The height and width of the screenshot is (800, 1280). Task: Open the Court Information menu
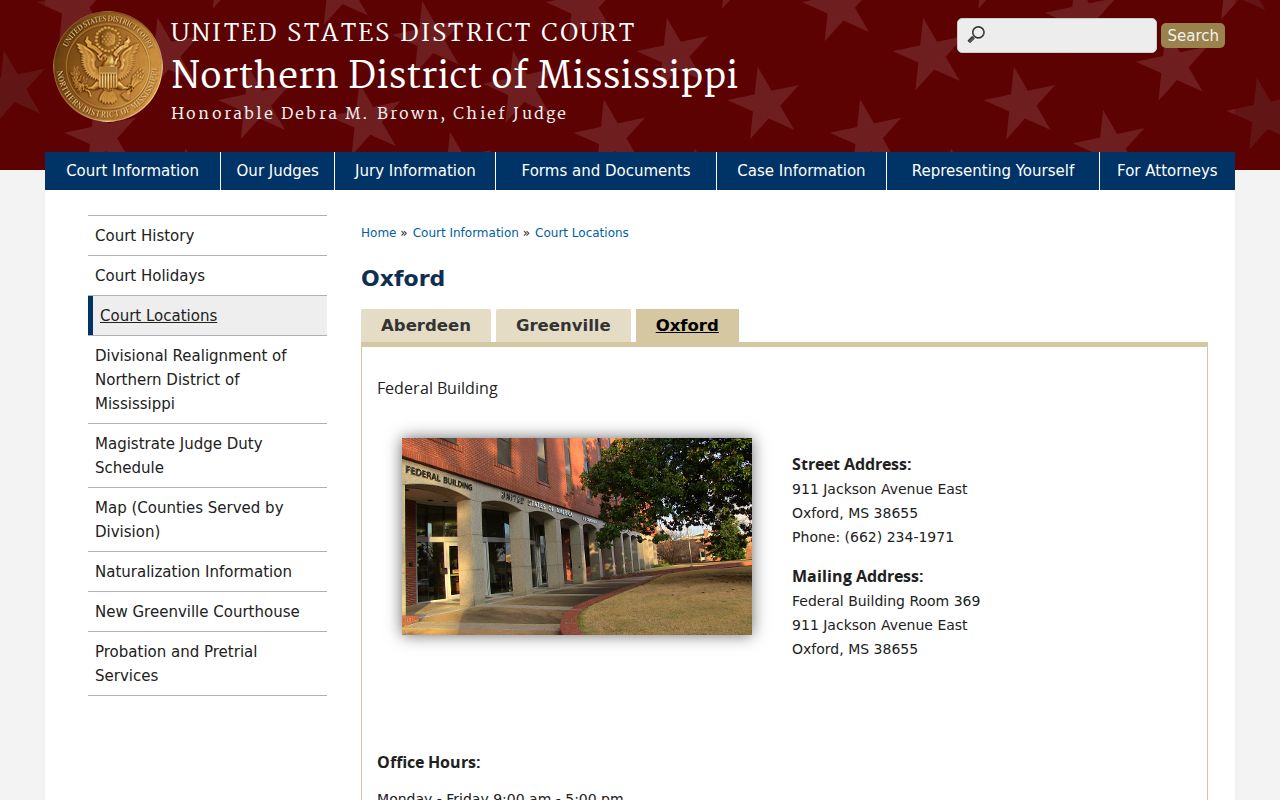click(132, 171)
